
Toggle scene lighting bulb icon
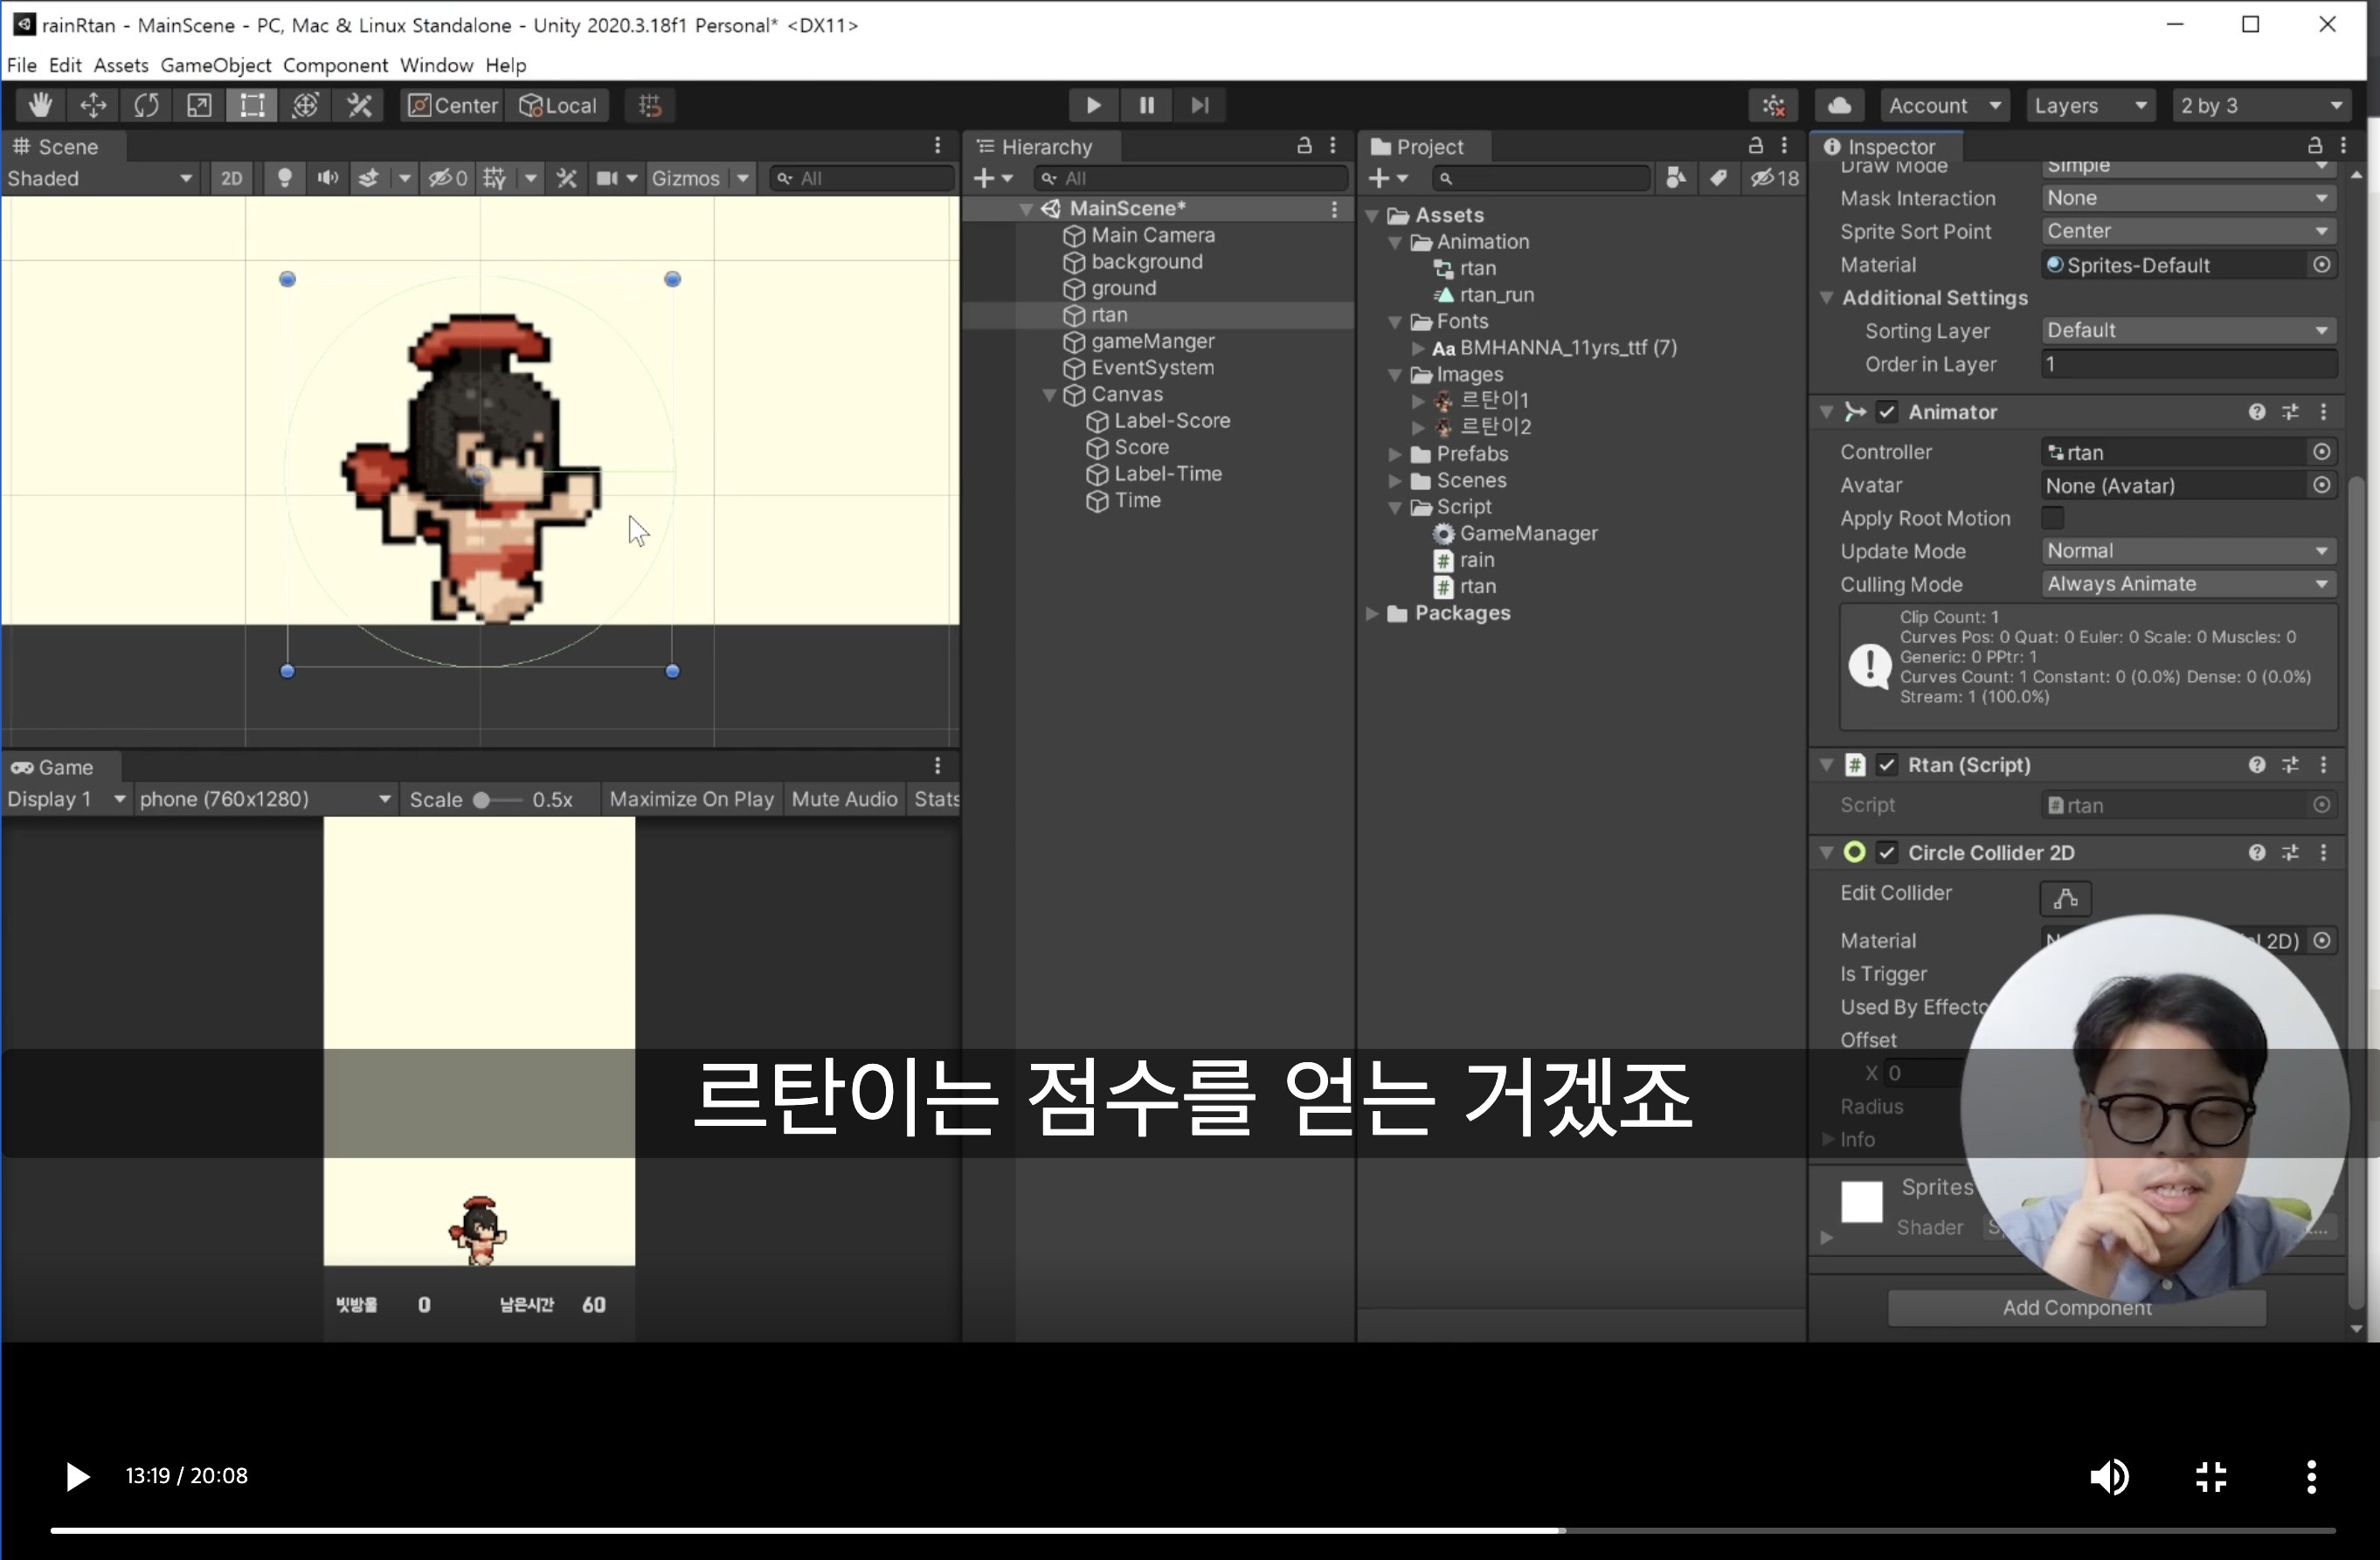point(284,178)
